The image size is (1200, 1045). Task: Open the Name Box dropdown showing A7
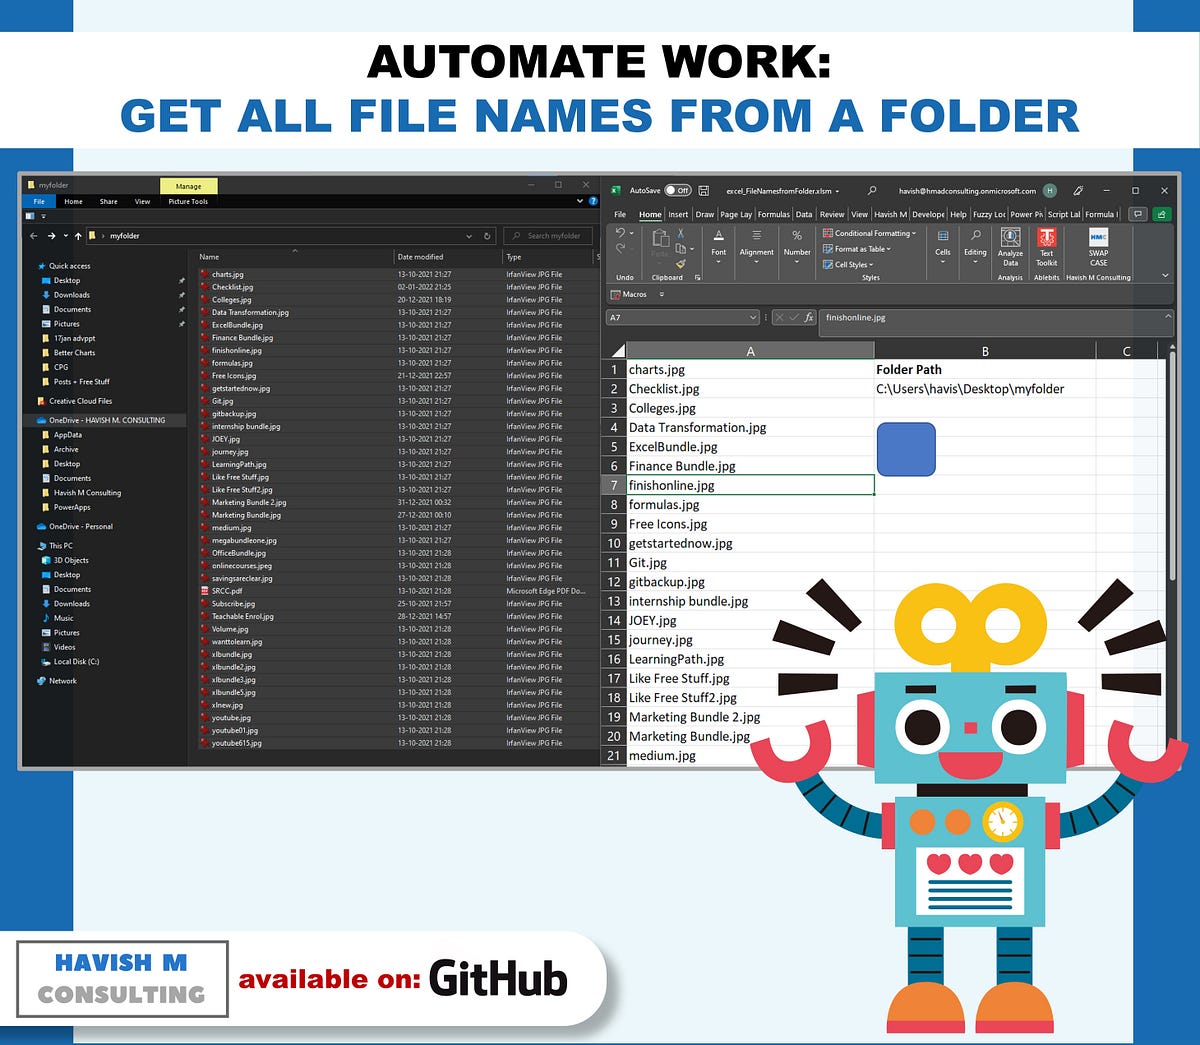point(755,317)
